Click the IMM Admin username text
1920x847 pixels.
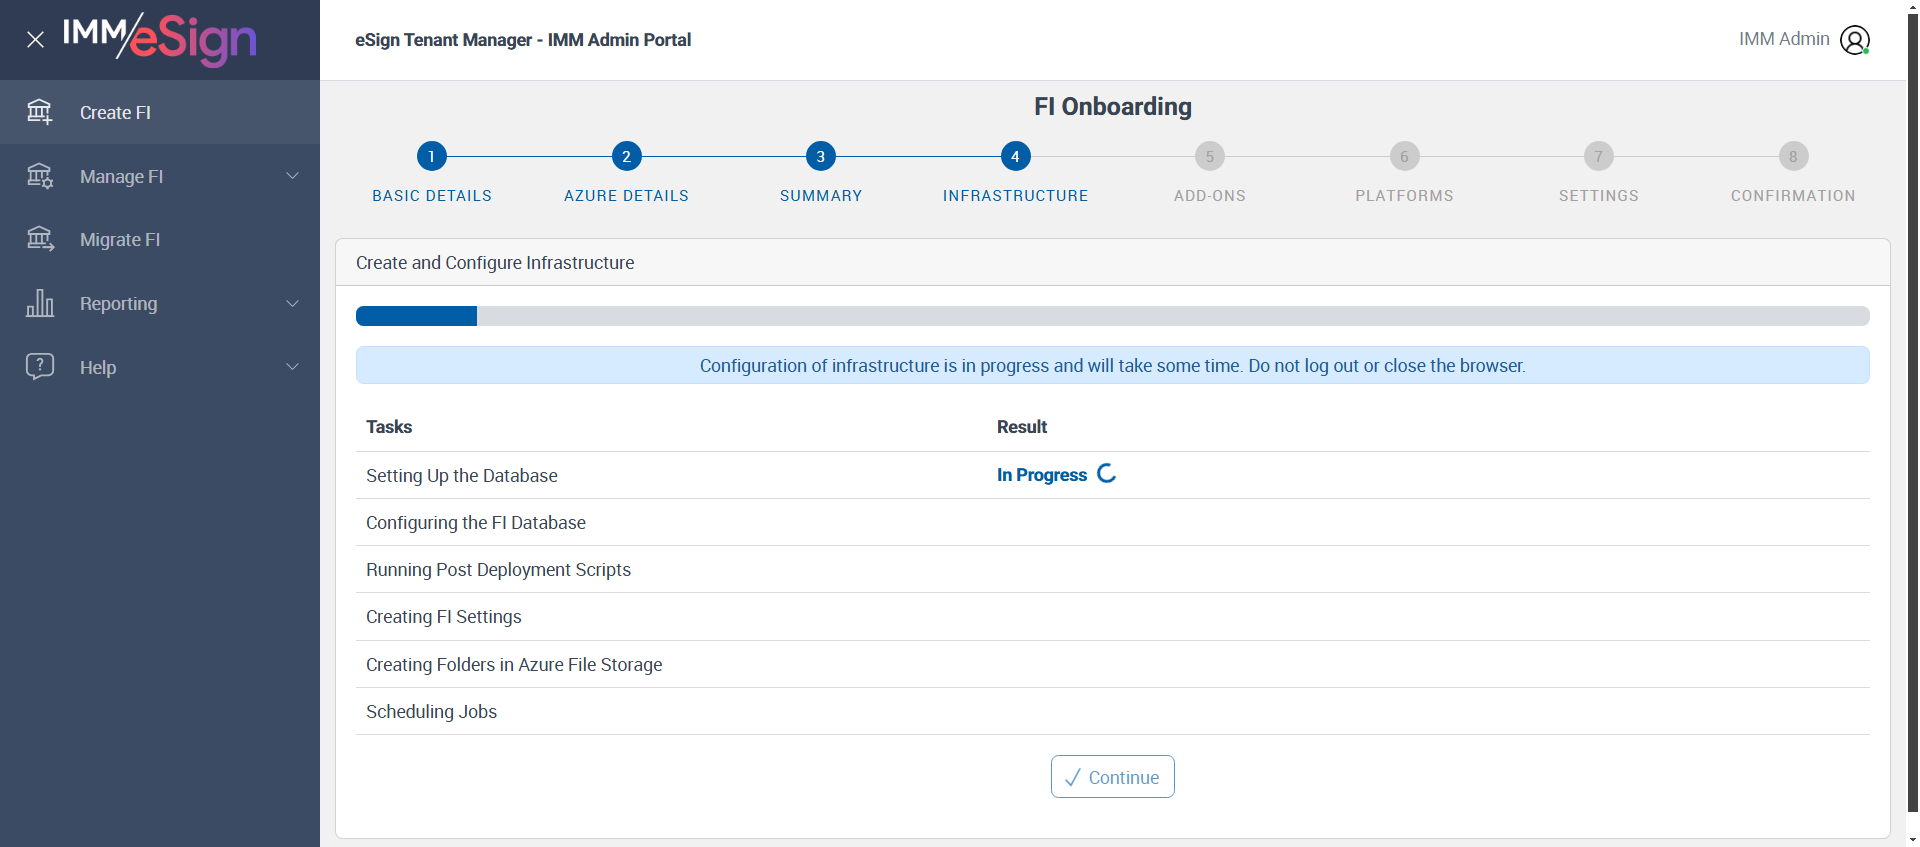[x=1783, y=39]
